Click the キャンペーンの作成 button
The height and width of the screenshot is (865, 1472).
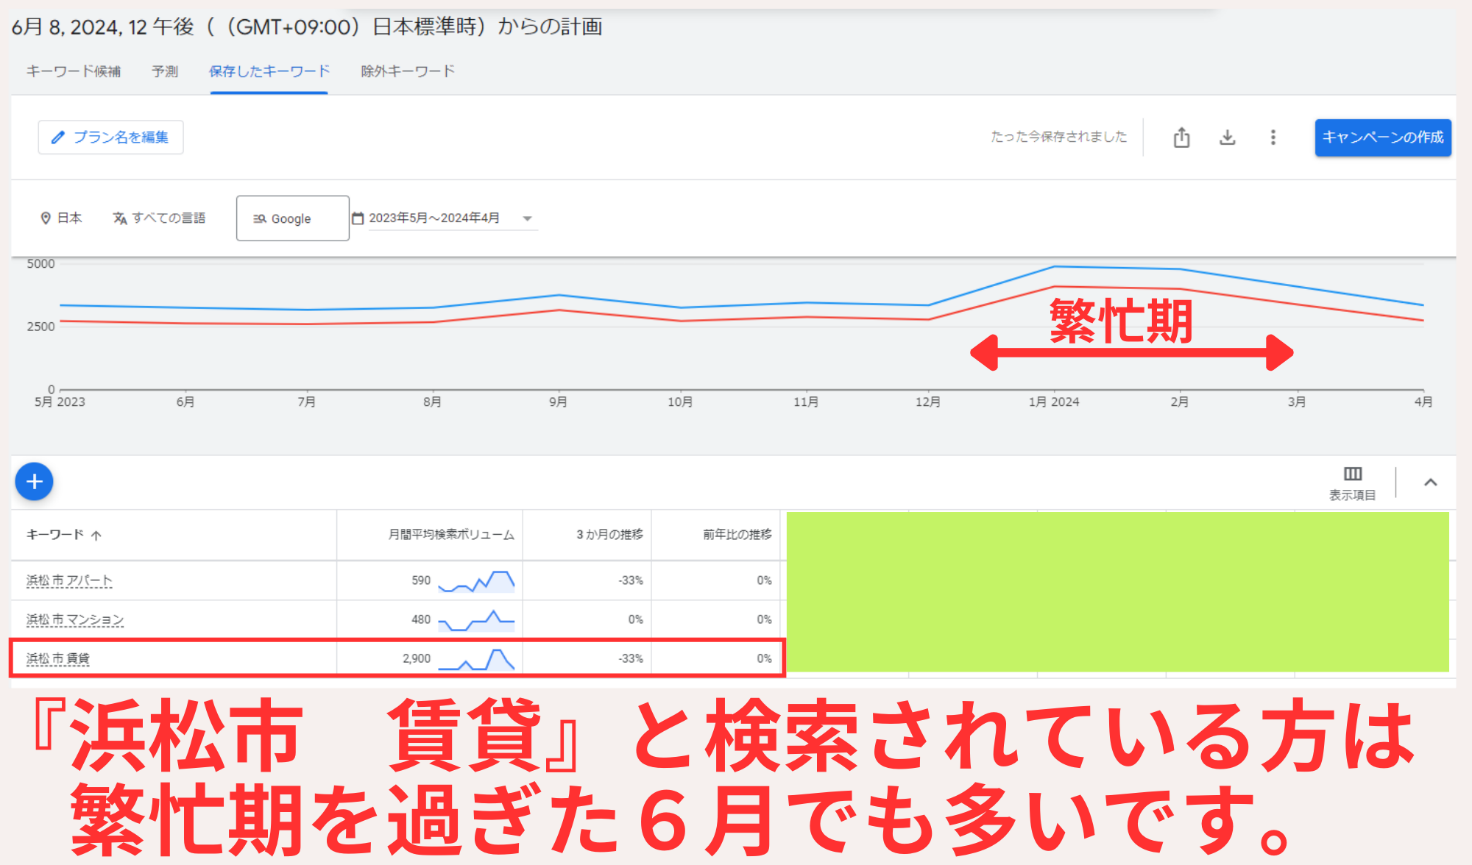(x=1383, y=137)
